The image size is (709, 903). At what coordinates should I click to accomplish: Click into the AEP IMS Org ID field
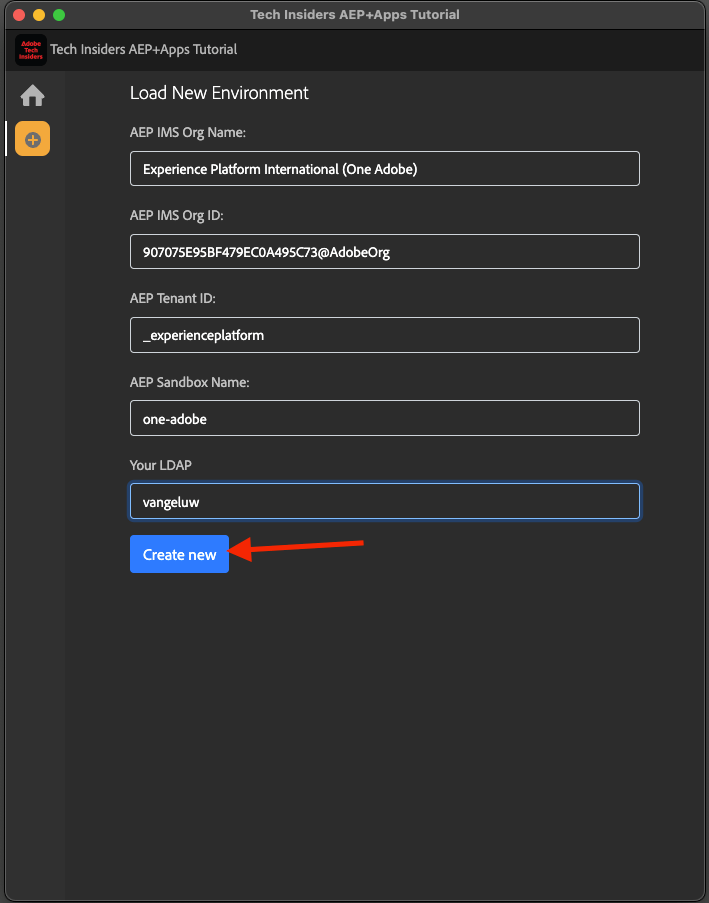coord(384,252)
